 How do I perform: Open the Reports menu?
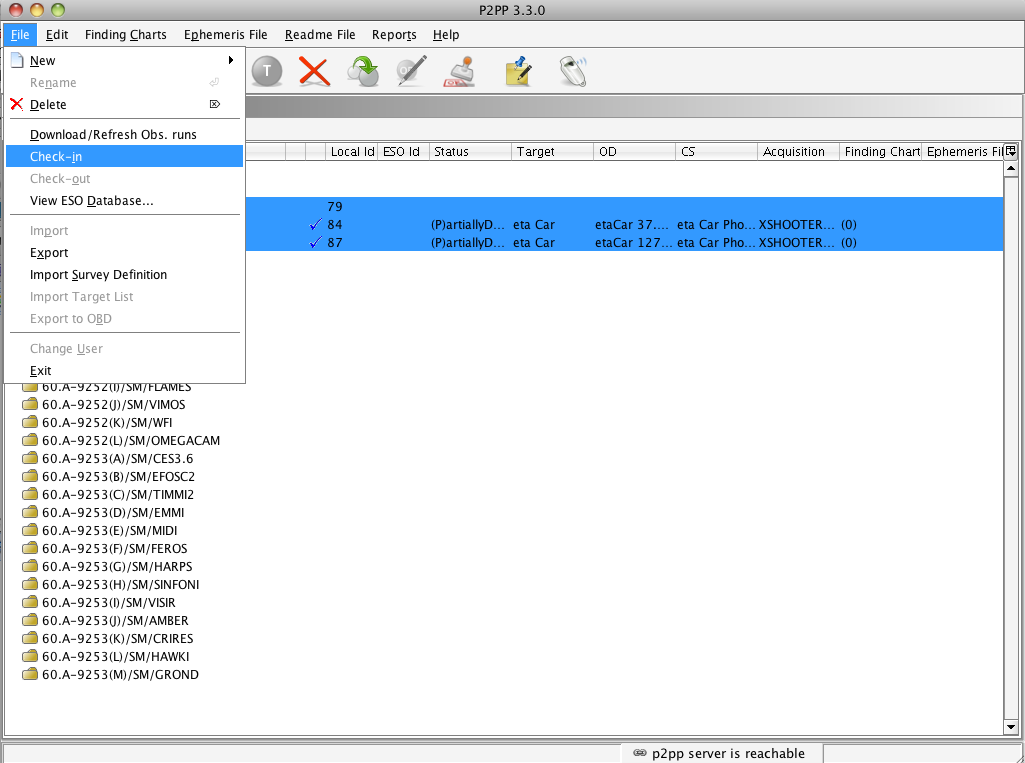394,35
